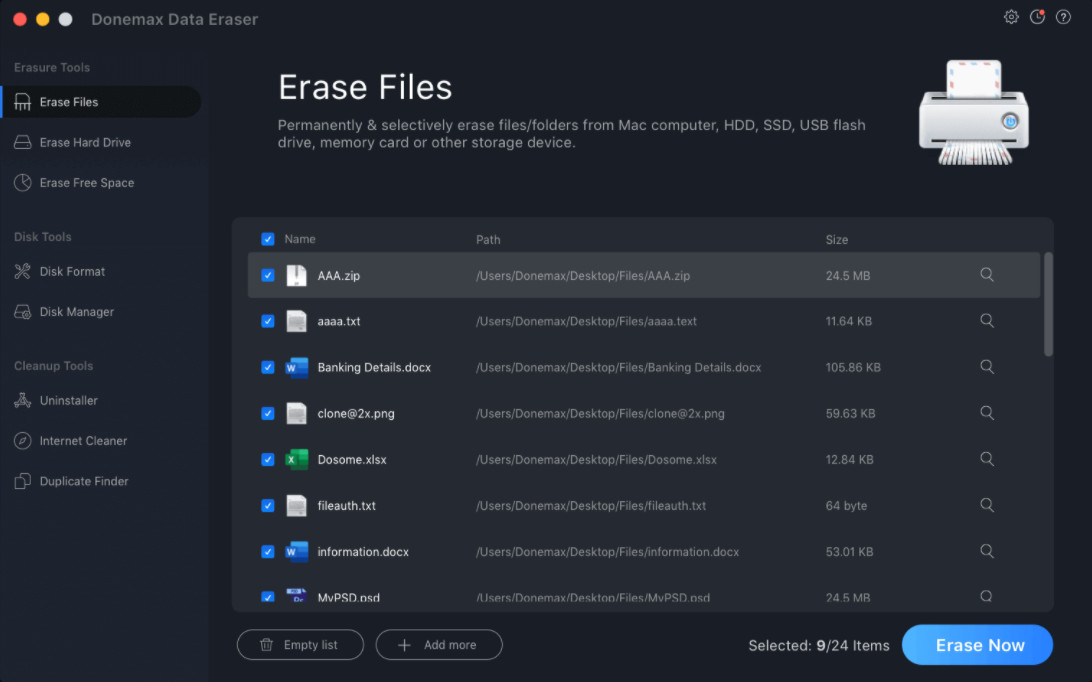Open the settings gear icon
The image size is (1092, 682).
(x=1011, y=17)
